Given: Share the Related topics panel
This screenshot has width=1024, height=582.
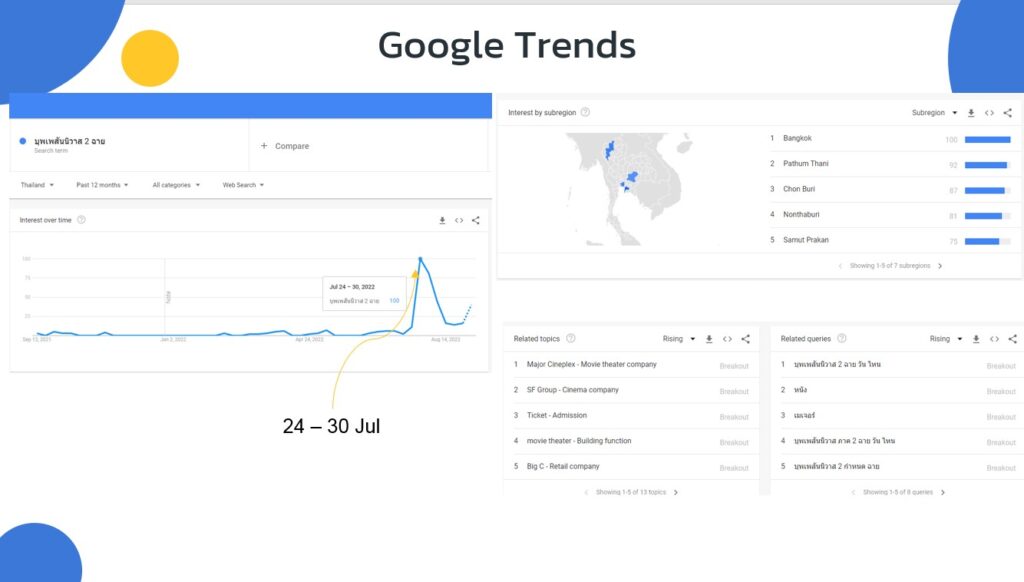Looking at the screenshot, I should click(x=745, y=339).
